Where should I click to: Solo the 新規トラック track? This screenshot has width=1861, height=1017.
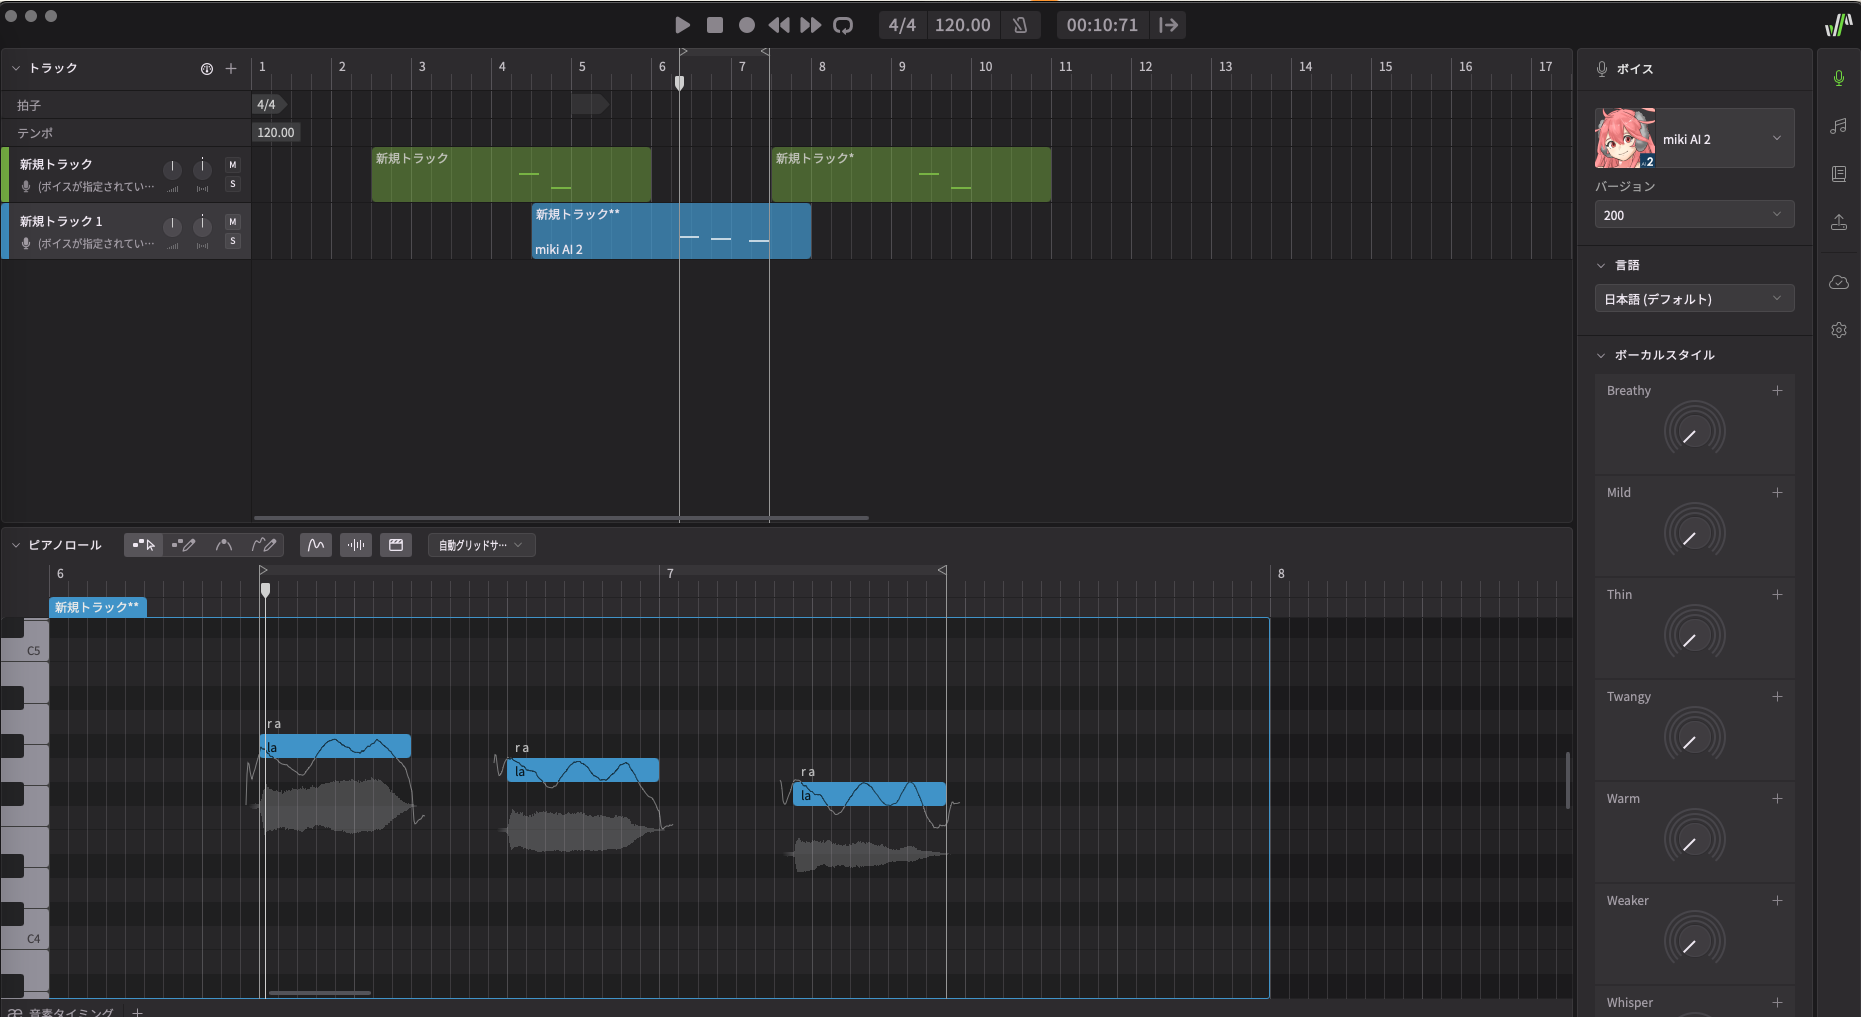click(x=233, y=184)
